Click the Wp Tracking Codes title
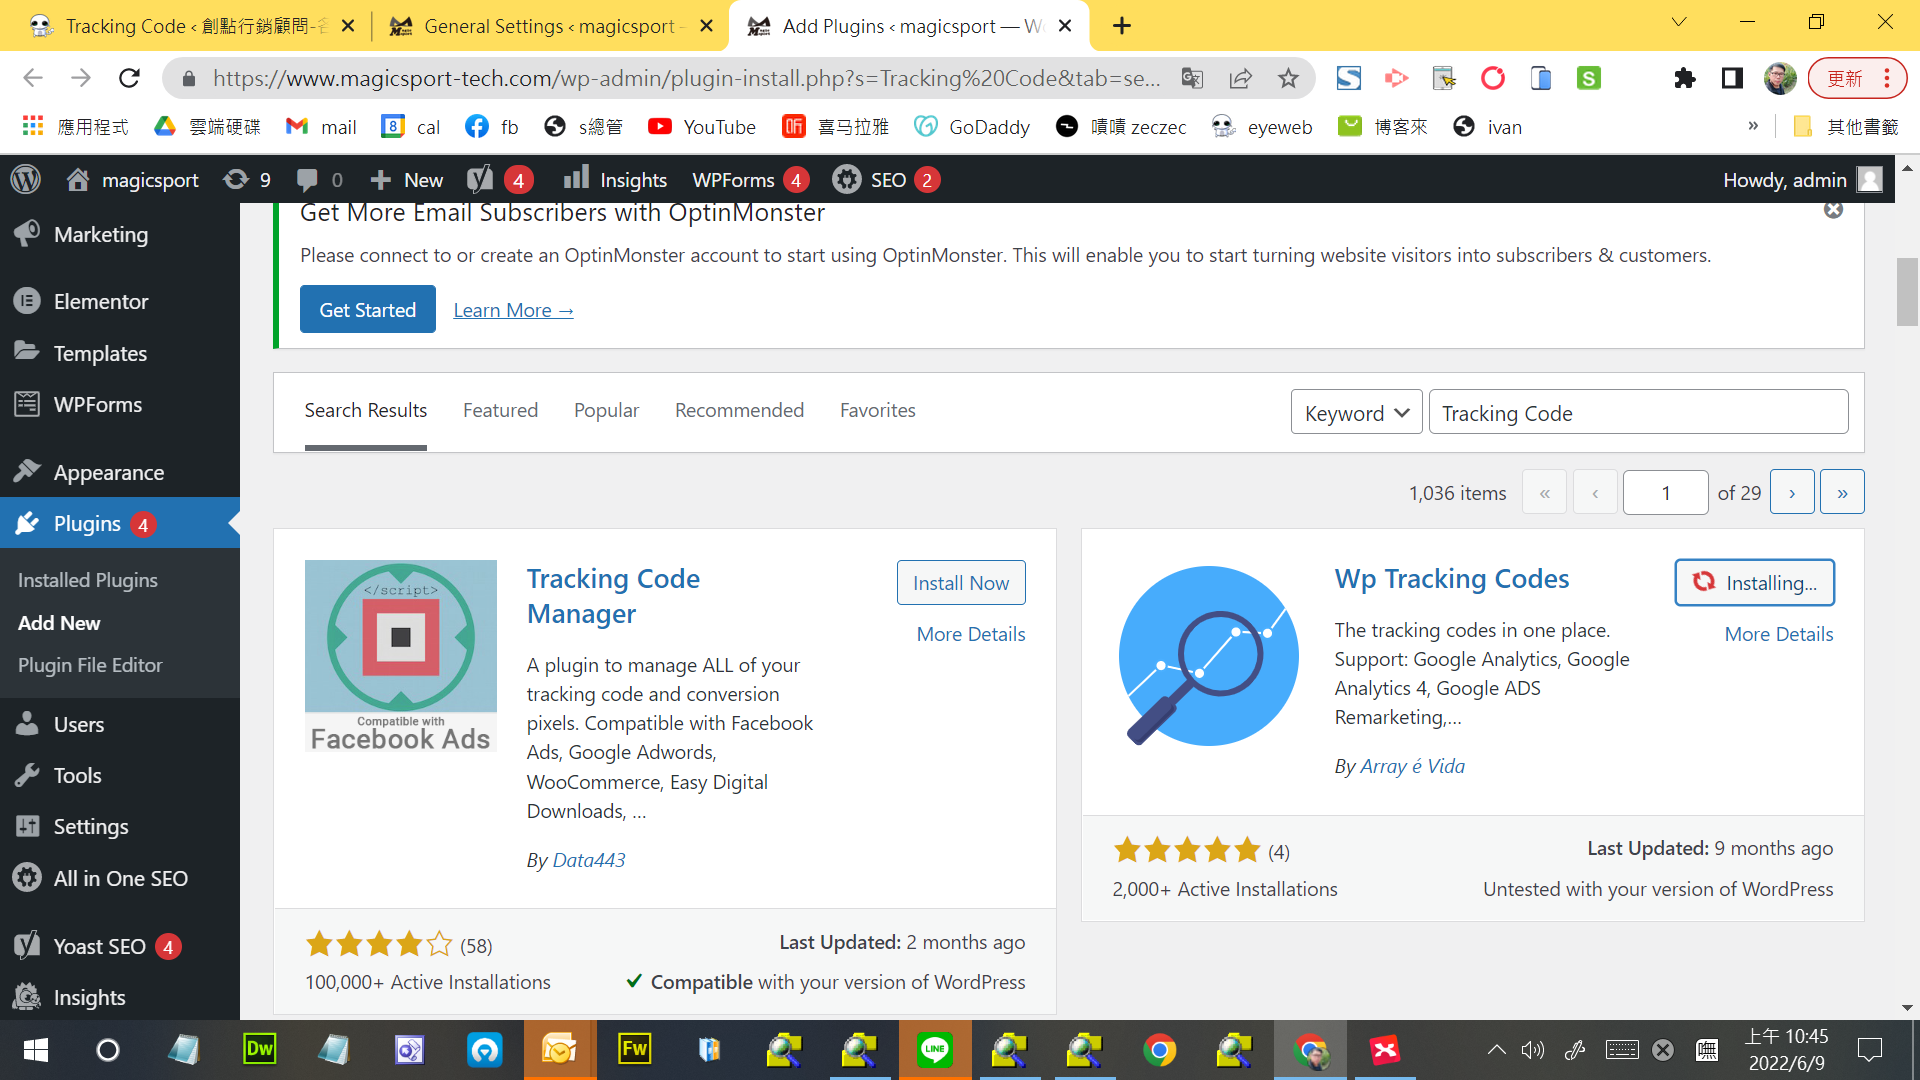The height and width of the screenshot is (1080, 1920). 1452,579
